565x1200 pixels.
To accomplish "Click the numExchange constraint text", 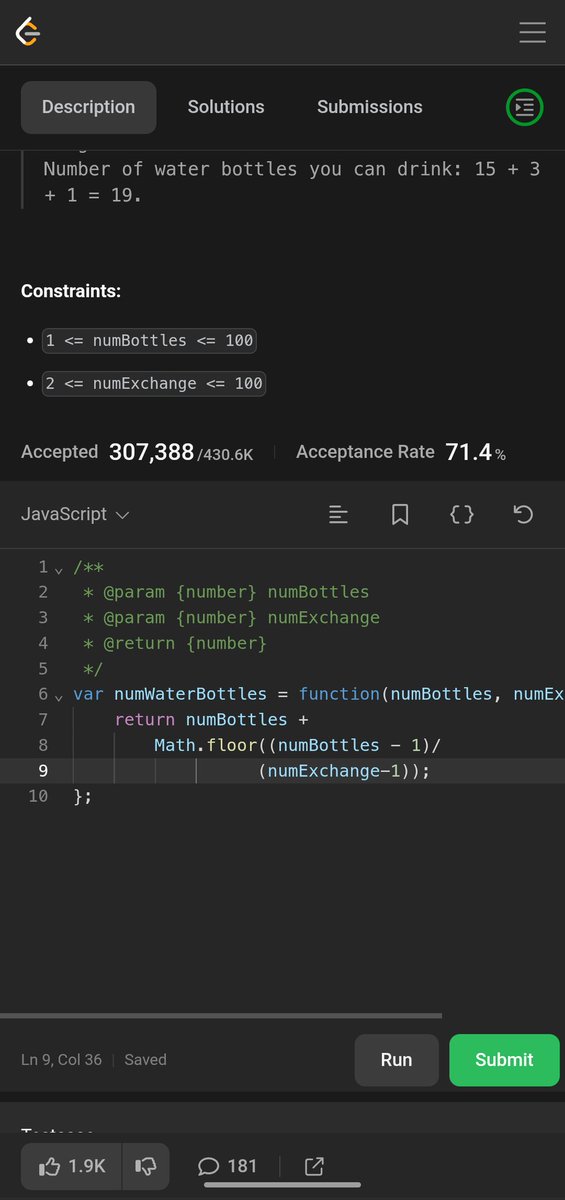I will point(154,383).
